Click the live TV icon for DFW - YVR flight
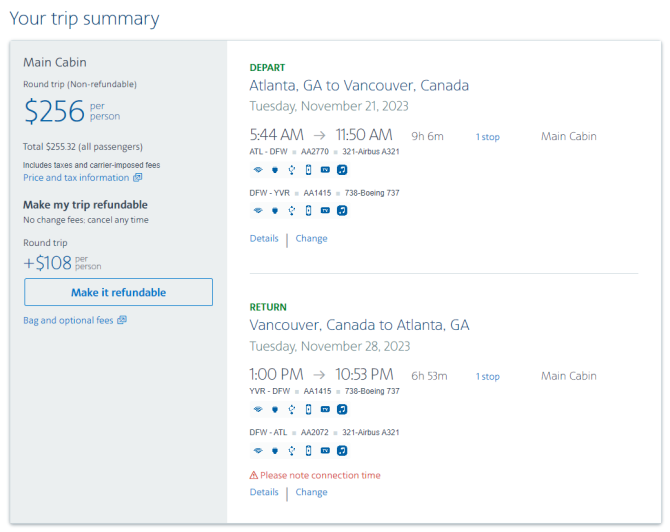The image size is (670, 532). click(325, 210)
